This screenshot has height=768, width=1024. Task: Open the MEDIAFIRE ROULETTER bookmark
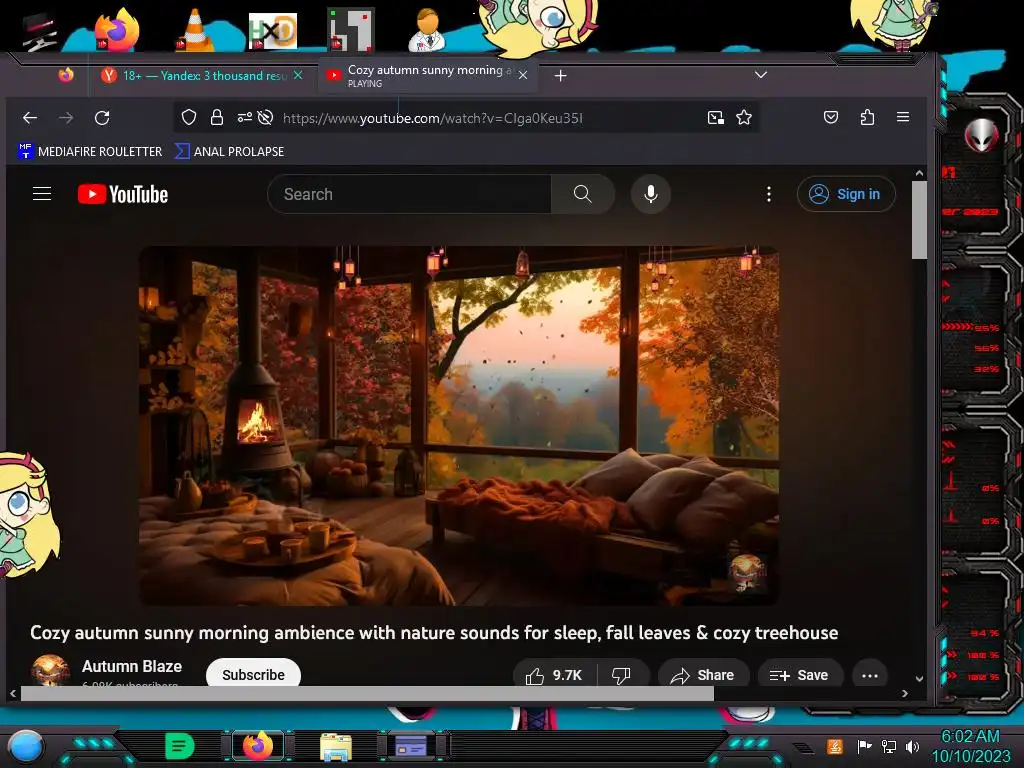90,152
